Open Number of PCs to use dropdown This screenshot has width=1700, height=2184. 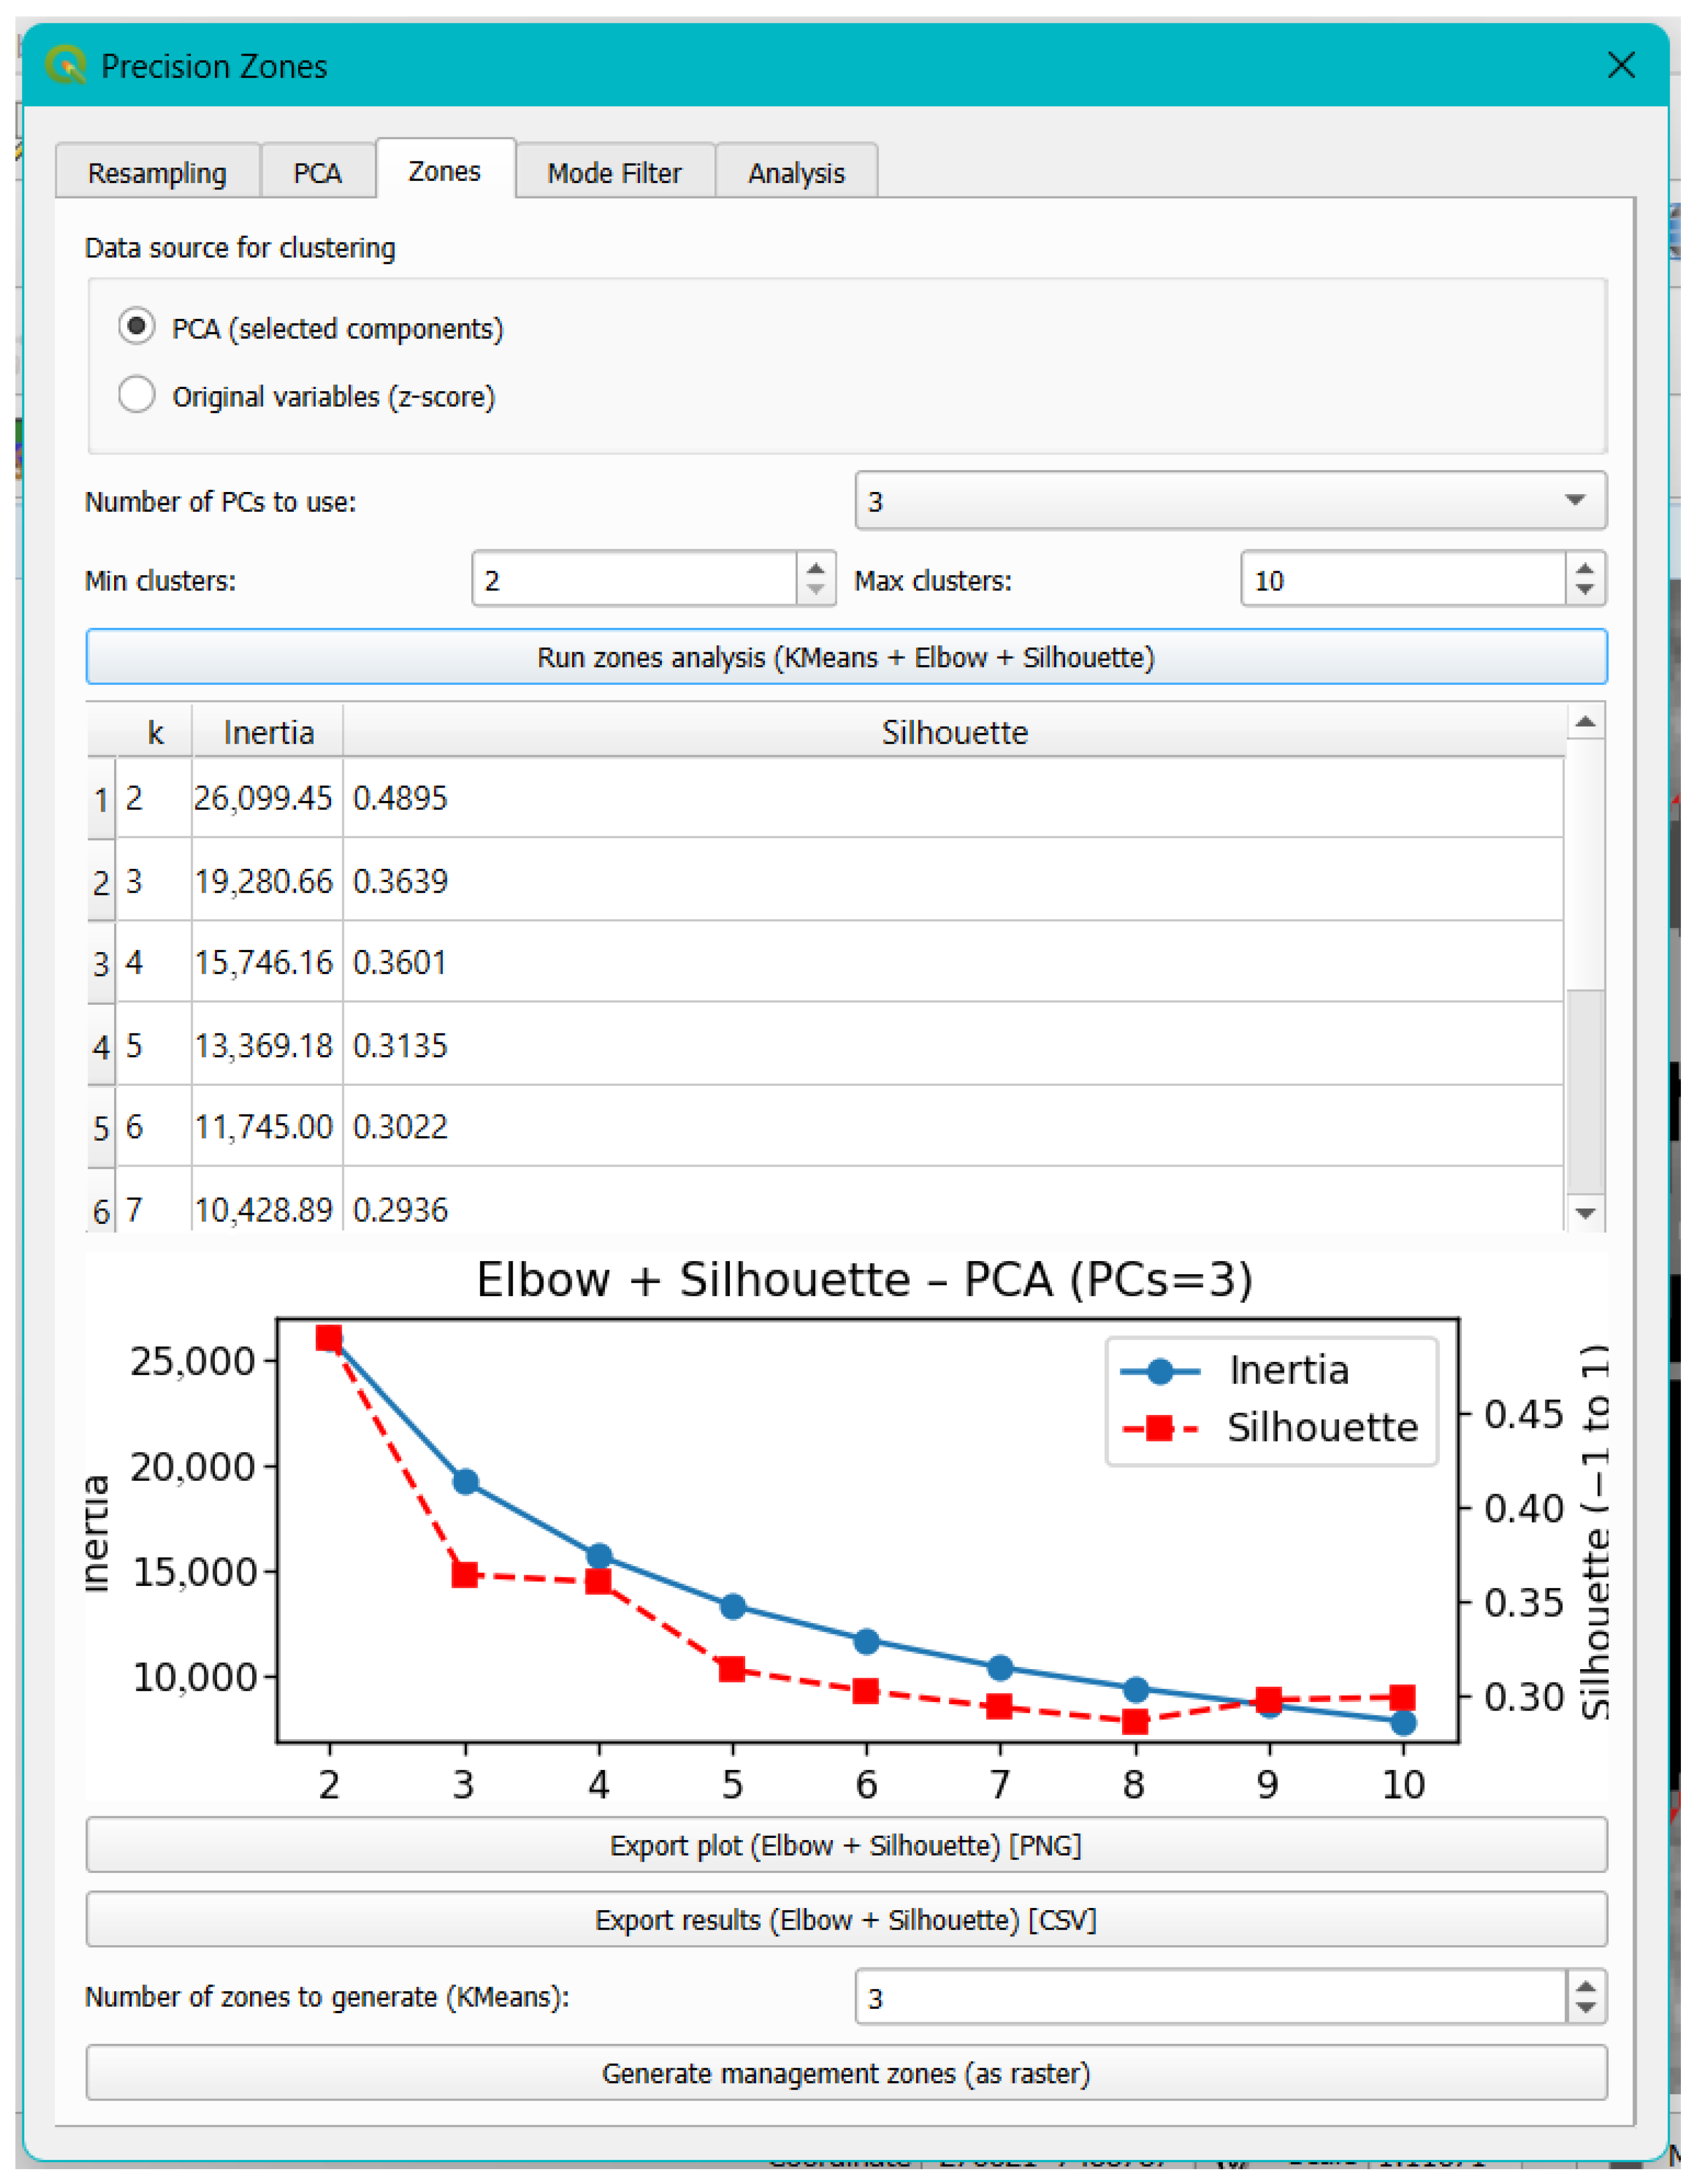[x=1230, y=500]
